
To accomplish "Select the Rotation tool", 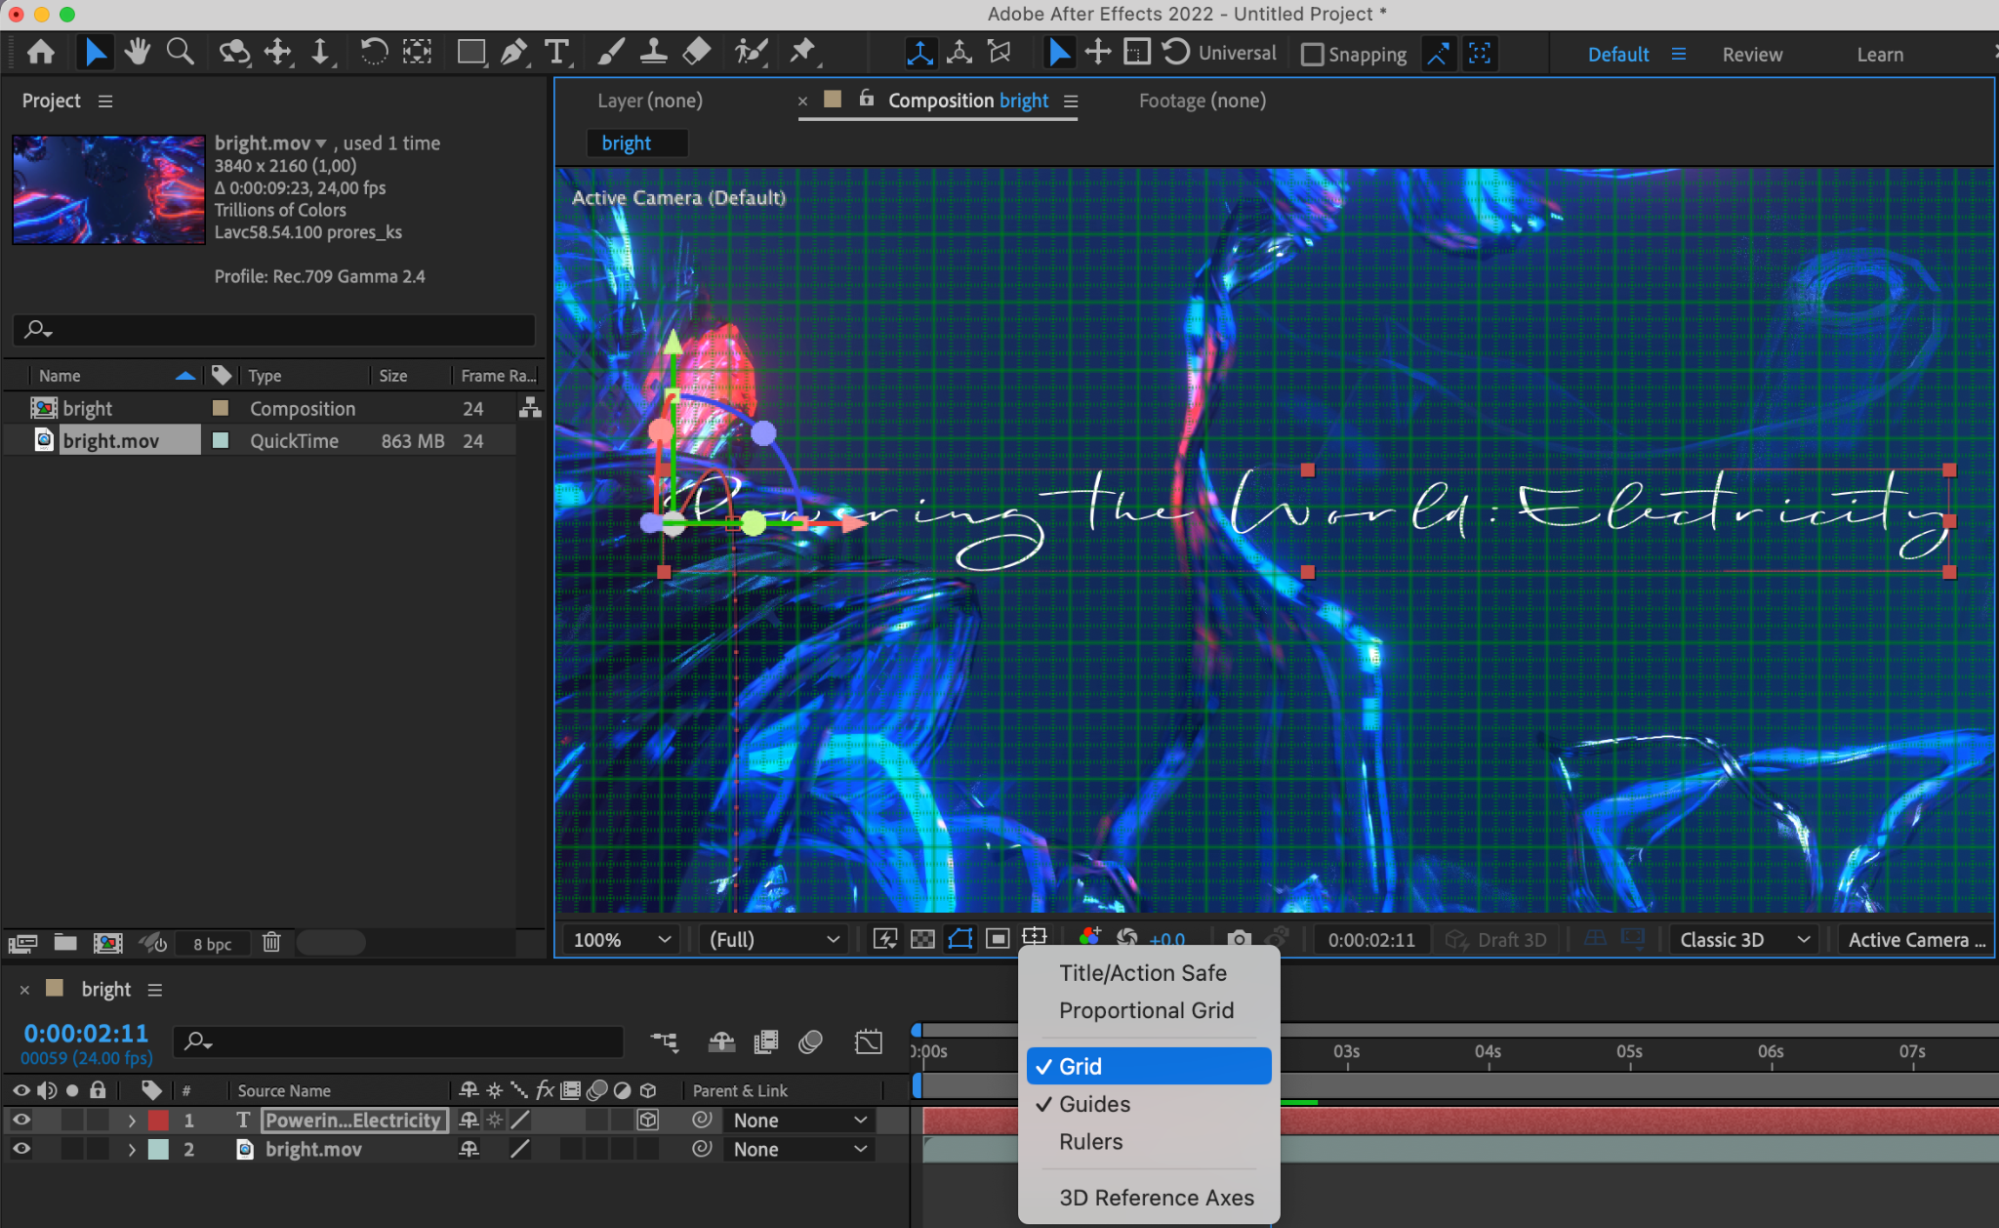I will click(x=373, y=52).
